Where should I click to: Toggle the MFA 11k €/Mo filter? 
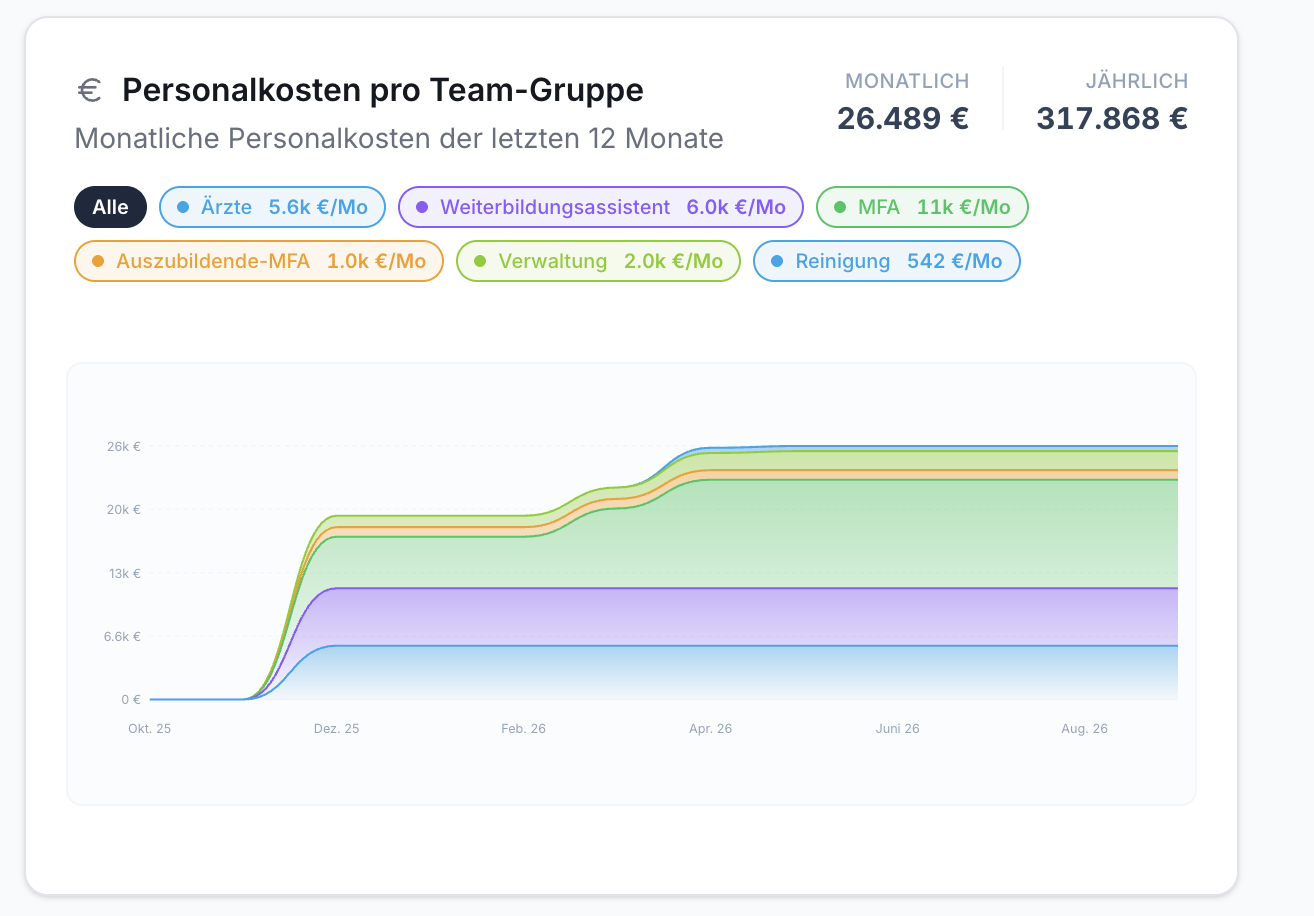(922, 207)
